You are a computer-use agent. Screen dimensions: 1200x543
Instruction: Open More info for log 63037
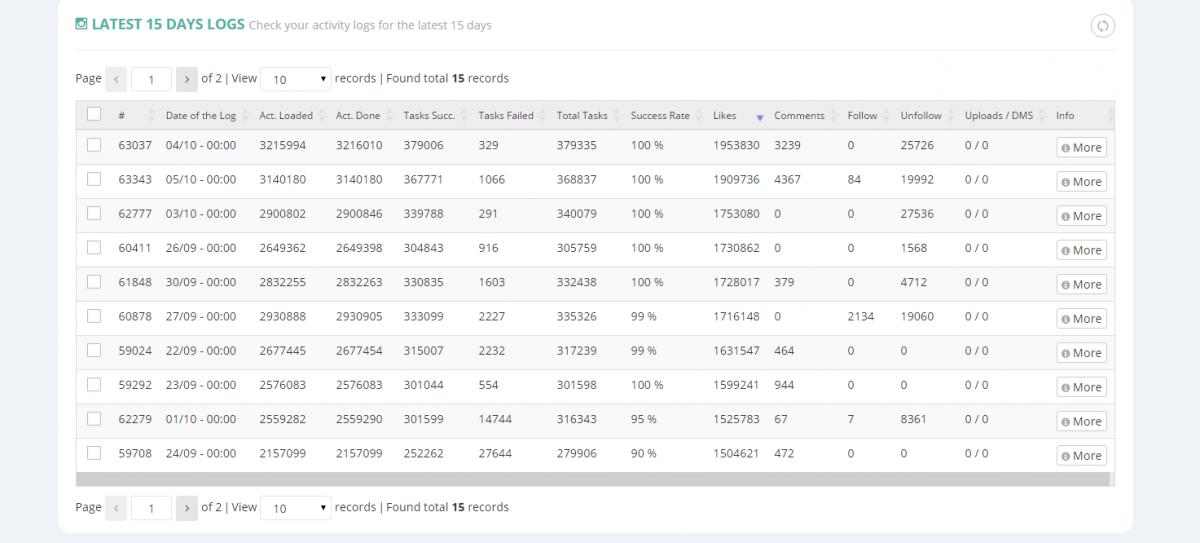(1081, 147)
